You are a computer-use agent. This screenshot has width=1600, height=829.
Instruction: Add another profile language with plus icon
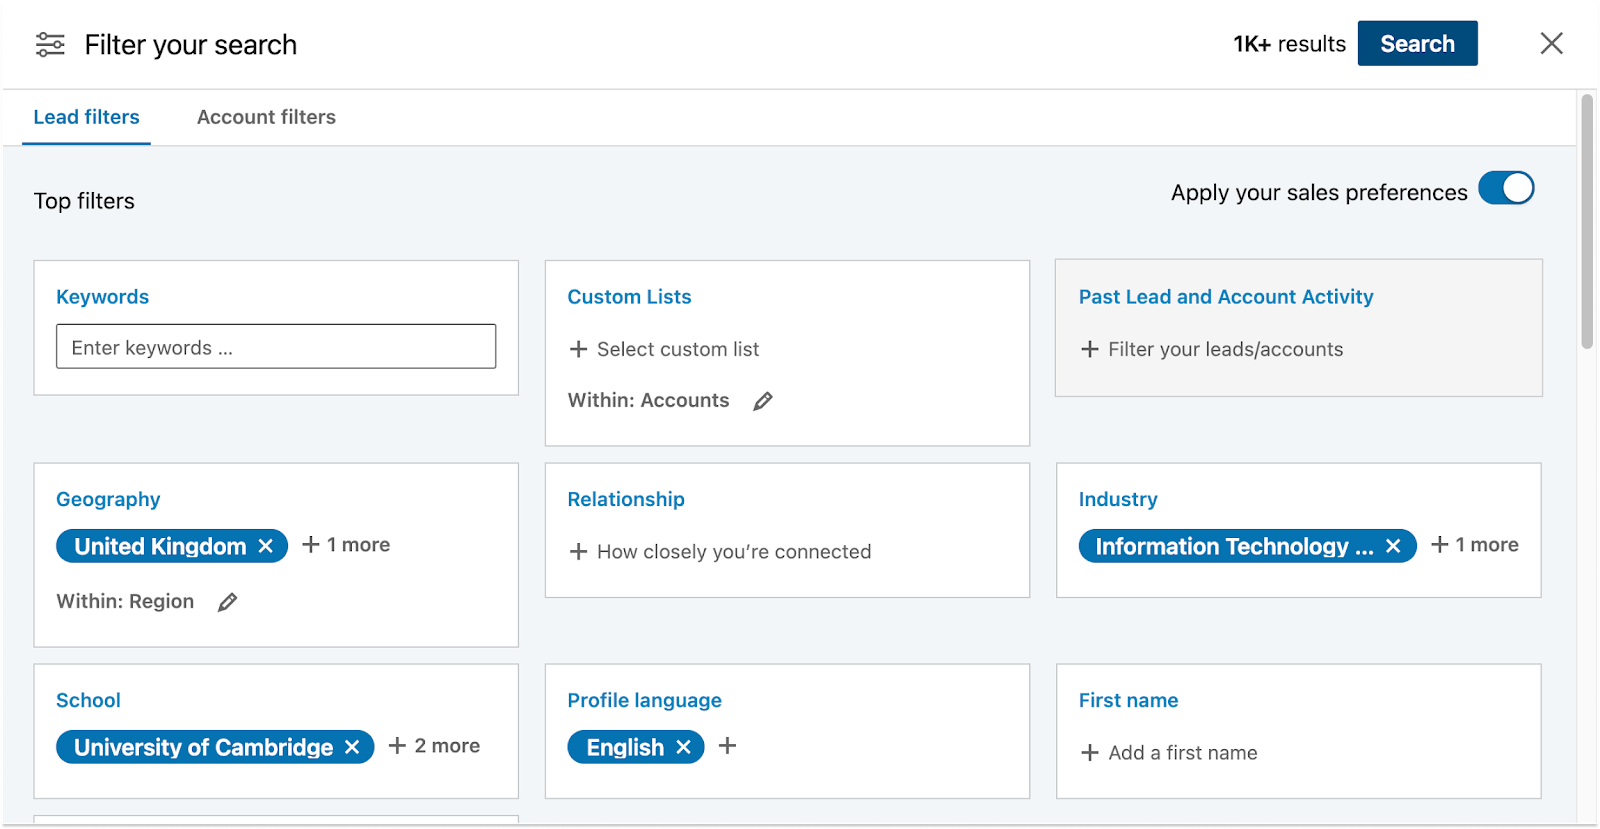pos(728,746)
